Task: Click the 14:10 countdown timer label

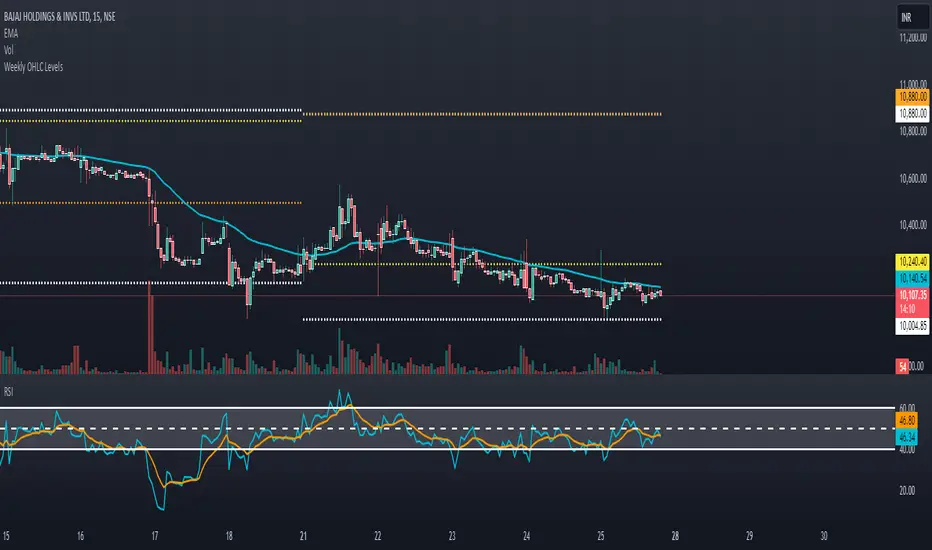Action: point(907,309)
